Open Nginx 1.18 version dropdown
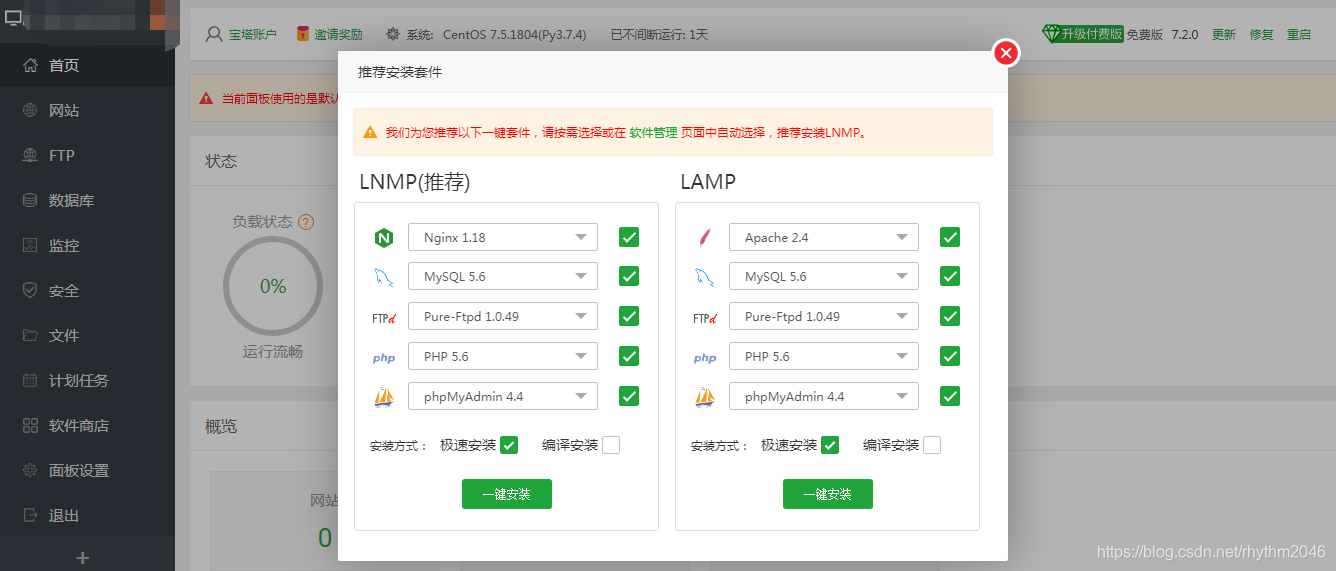The height and width of the screenshot is (571, 1336). point(503,237)
